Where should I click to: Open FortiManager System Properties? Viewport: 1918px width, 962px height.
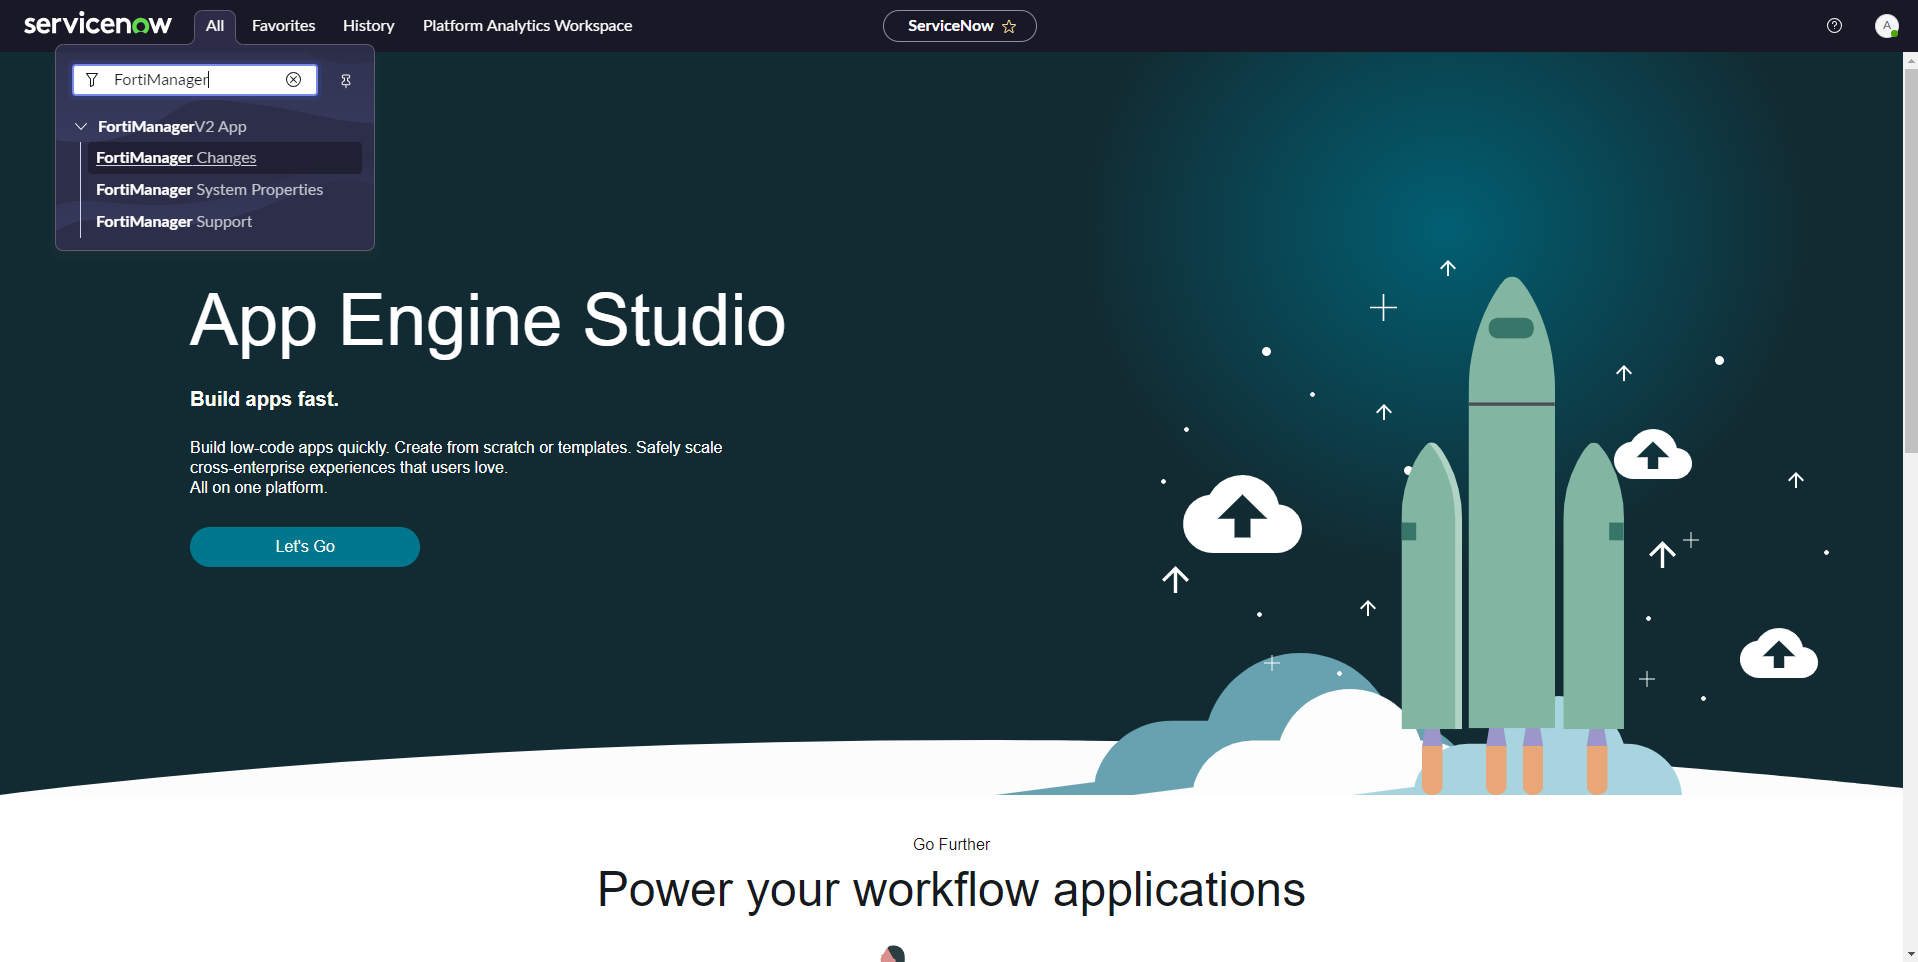[x=209, y=190]
